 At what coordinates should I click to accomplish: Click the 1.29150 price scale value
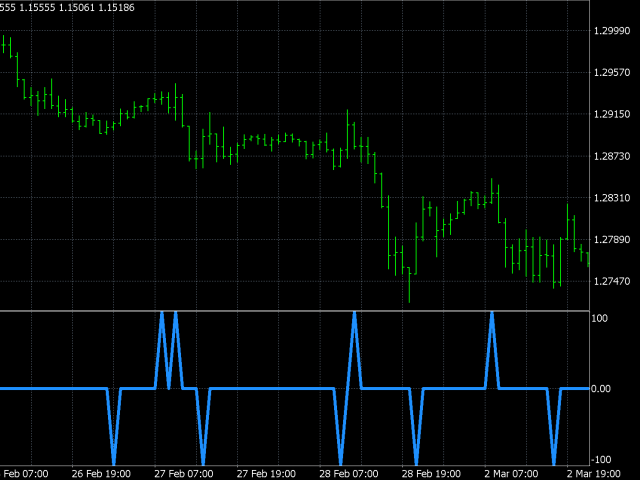(x=612, y=114)
